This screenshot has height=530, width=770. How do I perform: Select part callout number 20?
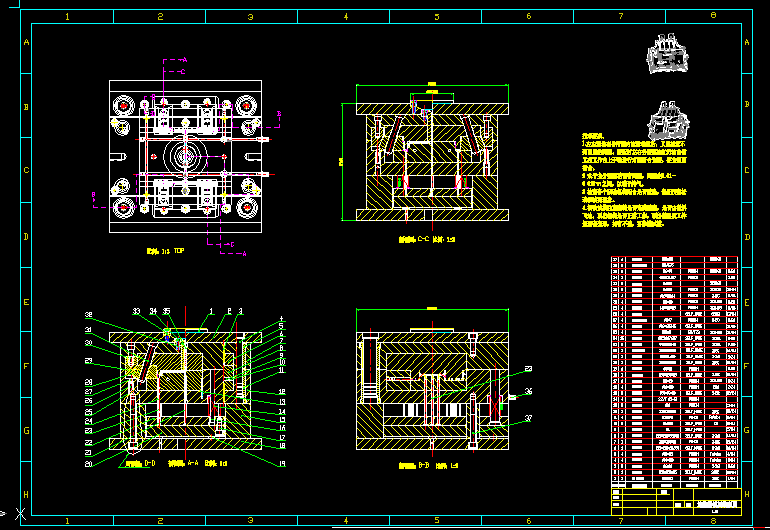[88, 464]
